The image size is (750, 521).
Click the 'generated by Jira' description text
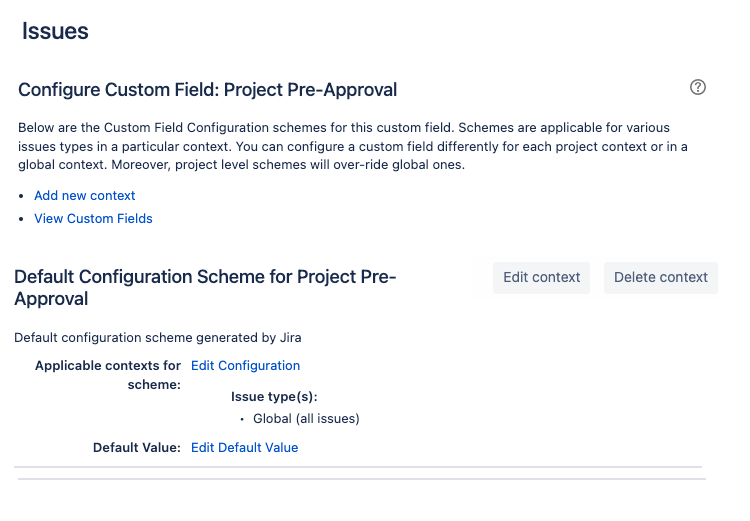point(157,338)
